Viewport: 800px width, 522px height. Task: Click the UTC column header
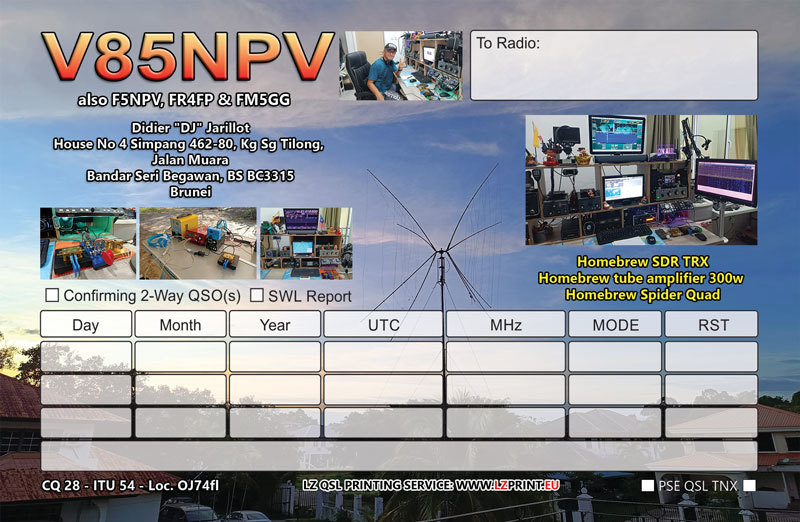pyautogui.click(x=383, y=324)
